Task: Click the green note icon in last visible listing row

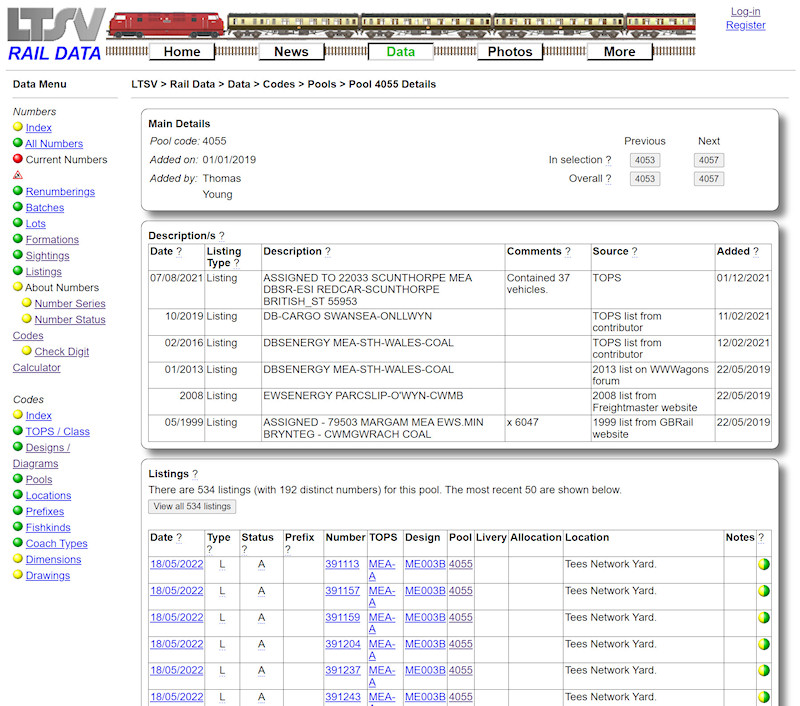Action: click(x=764, y=697)
